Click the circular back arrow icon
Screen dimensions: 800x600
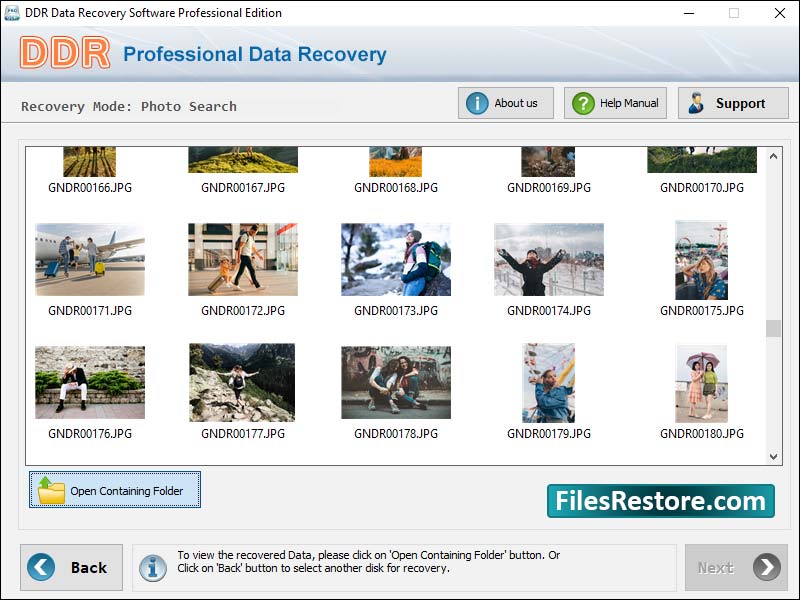[39, 567]
